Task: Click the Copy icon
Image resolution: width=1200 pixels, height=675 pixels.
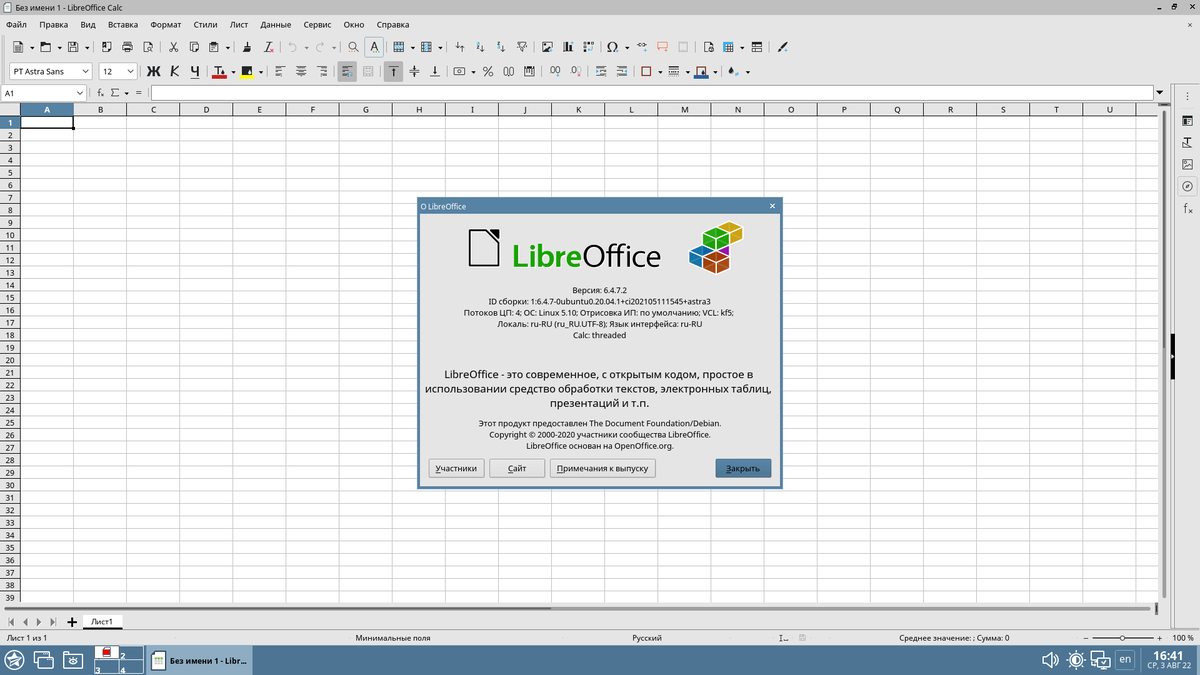Action: (194, 47)
